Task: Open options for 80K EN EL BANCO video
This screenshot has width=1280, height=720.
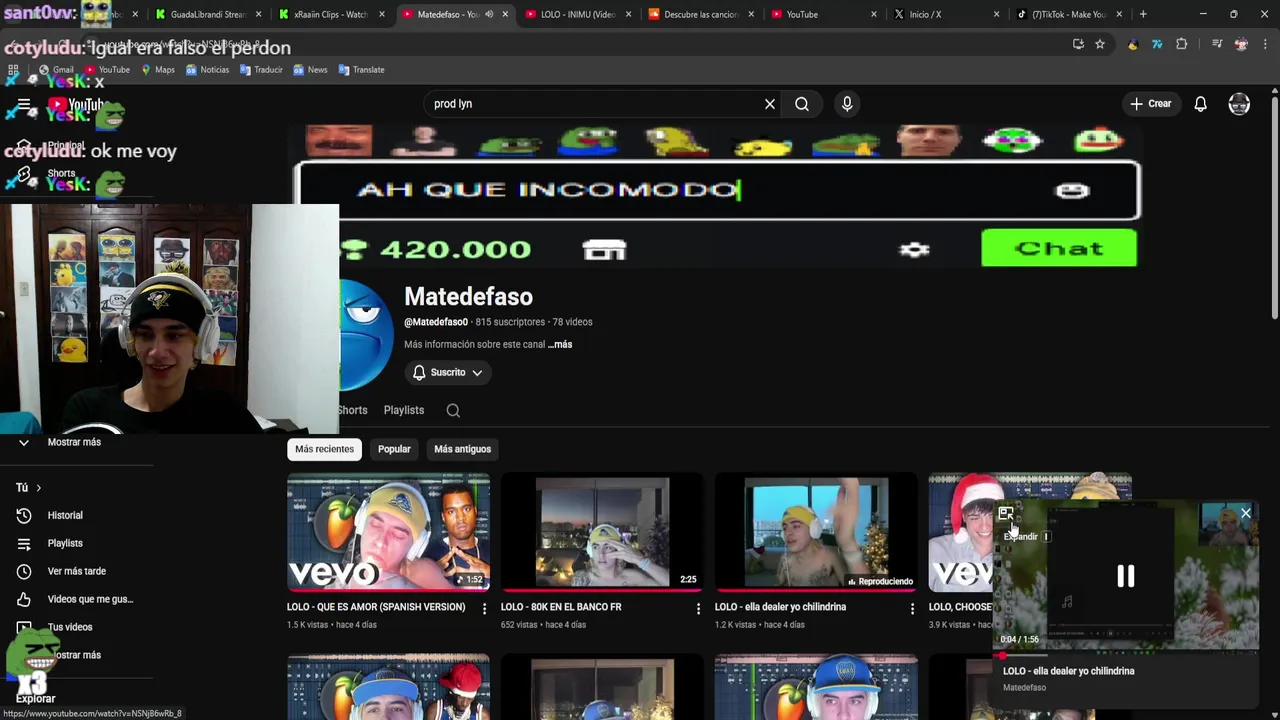Action: coord(698,608)
